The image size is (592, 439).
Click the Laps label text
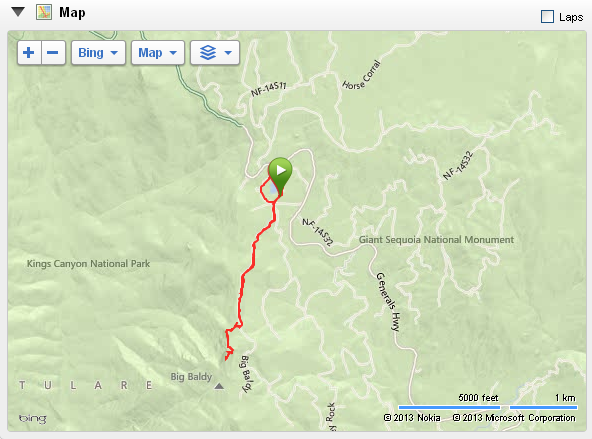pos(571,17)
